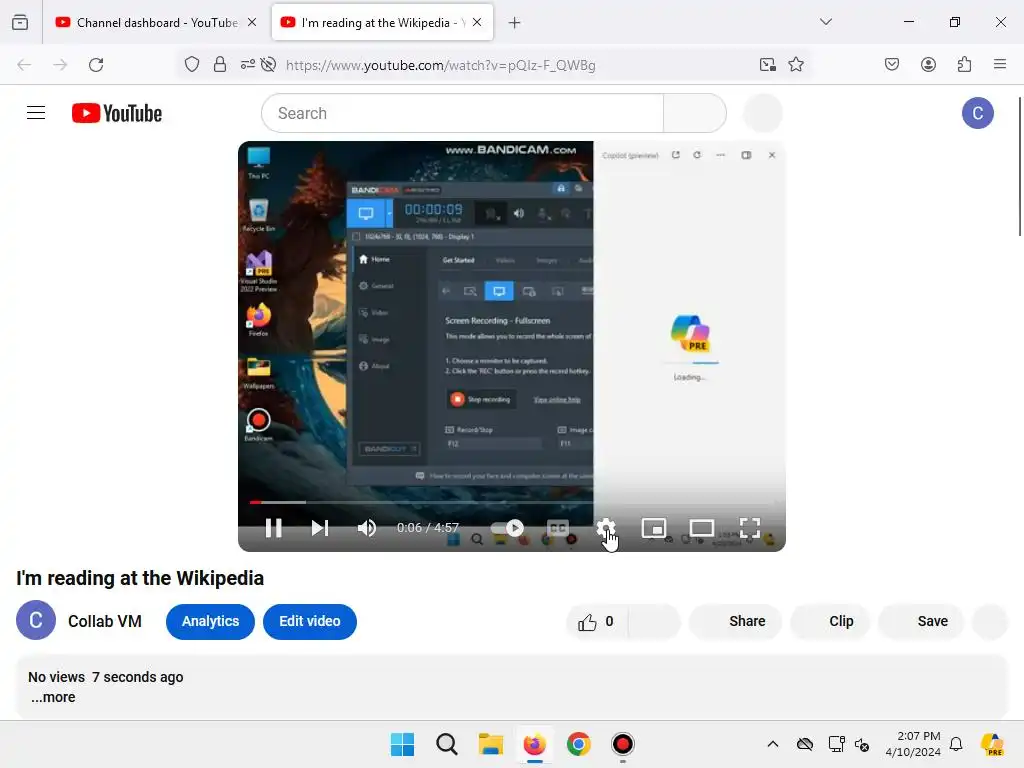Go back one page

click(x=24, y=65)
